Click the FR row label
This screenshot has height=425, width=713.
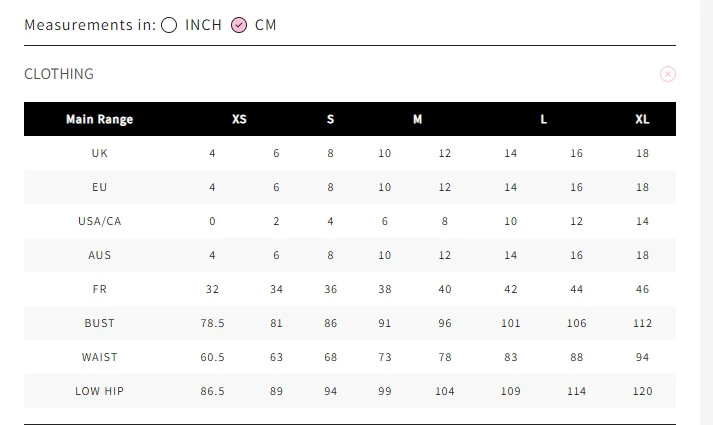coord(99,289)
